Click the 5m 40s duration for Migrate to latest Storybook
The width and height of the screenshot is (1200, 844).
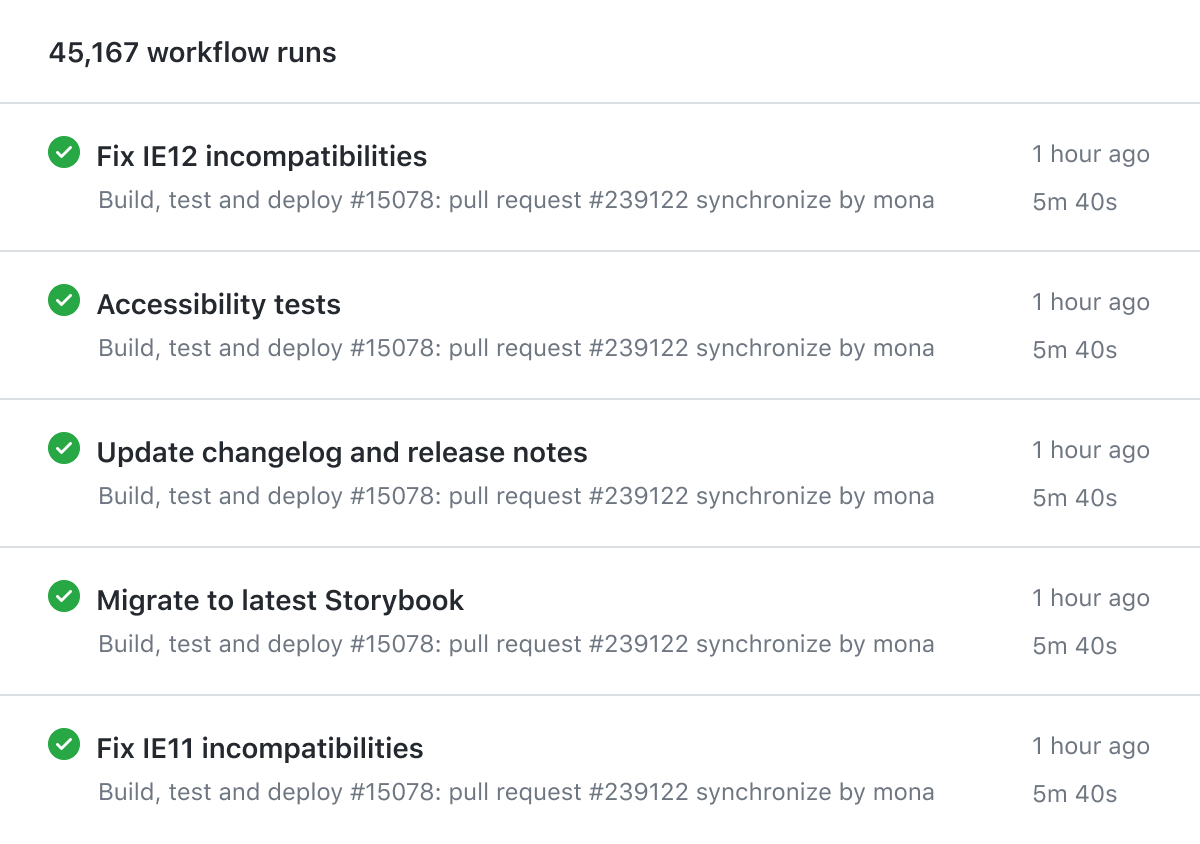1074,646
